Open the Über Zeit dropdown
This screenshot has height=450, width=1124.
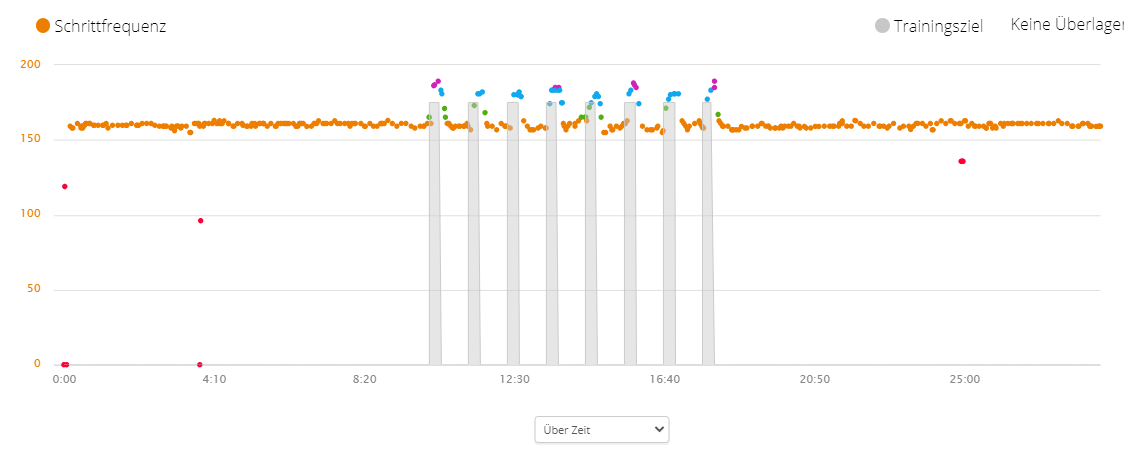point(601,429)
